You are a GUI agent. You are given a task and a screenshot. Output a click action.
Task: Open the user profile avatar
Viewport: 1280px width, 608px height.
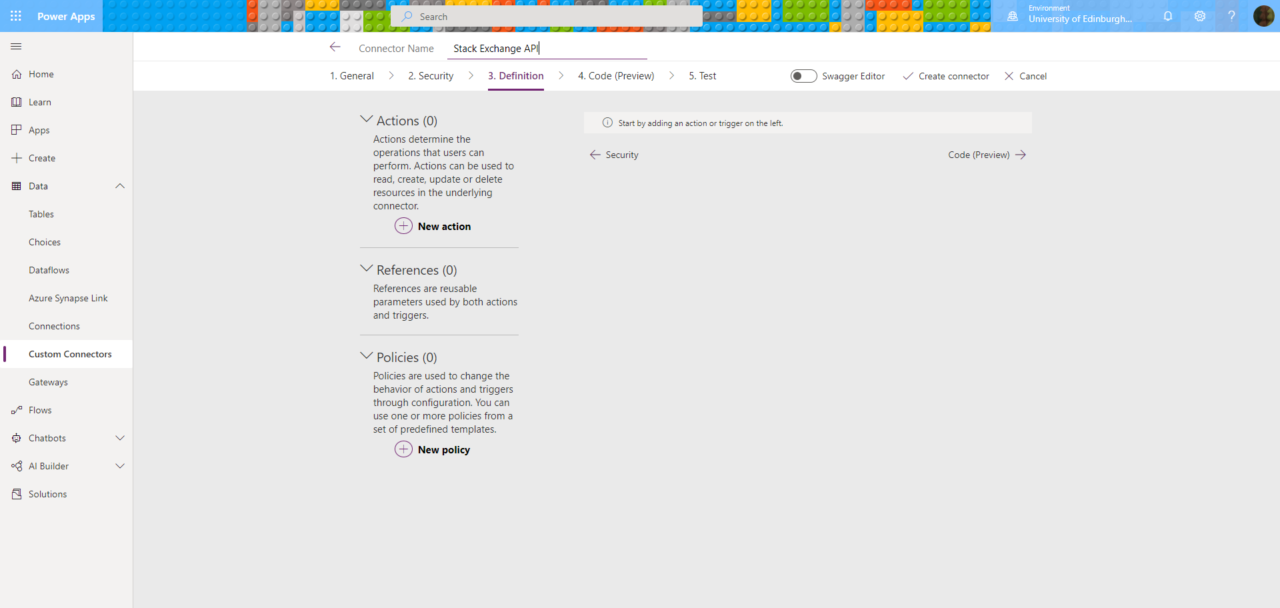coord(1264,16)
